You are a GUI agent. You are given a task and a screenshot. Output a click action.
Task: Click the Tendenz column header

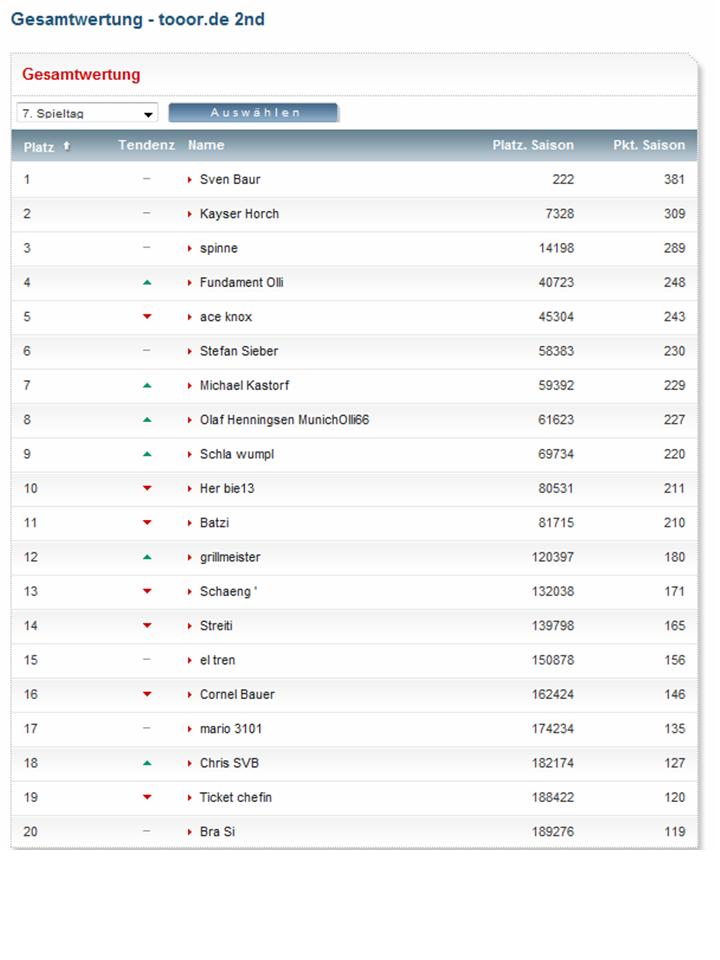point(146,145)
